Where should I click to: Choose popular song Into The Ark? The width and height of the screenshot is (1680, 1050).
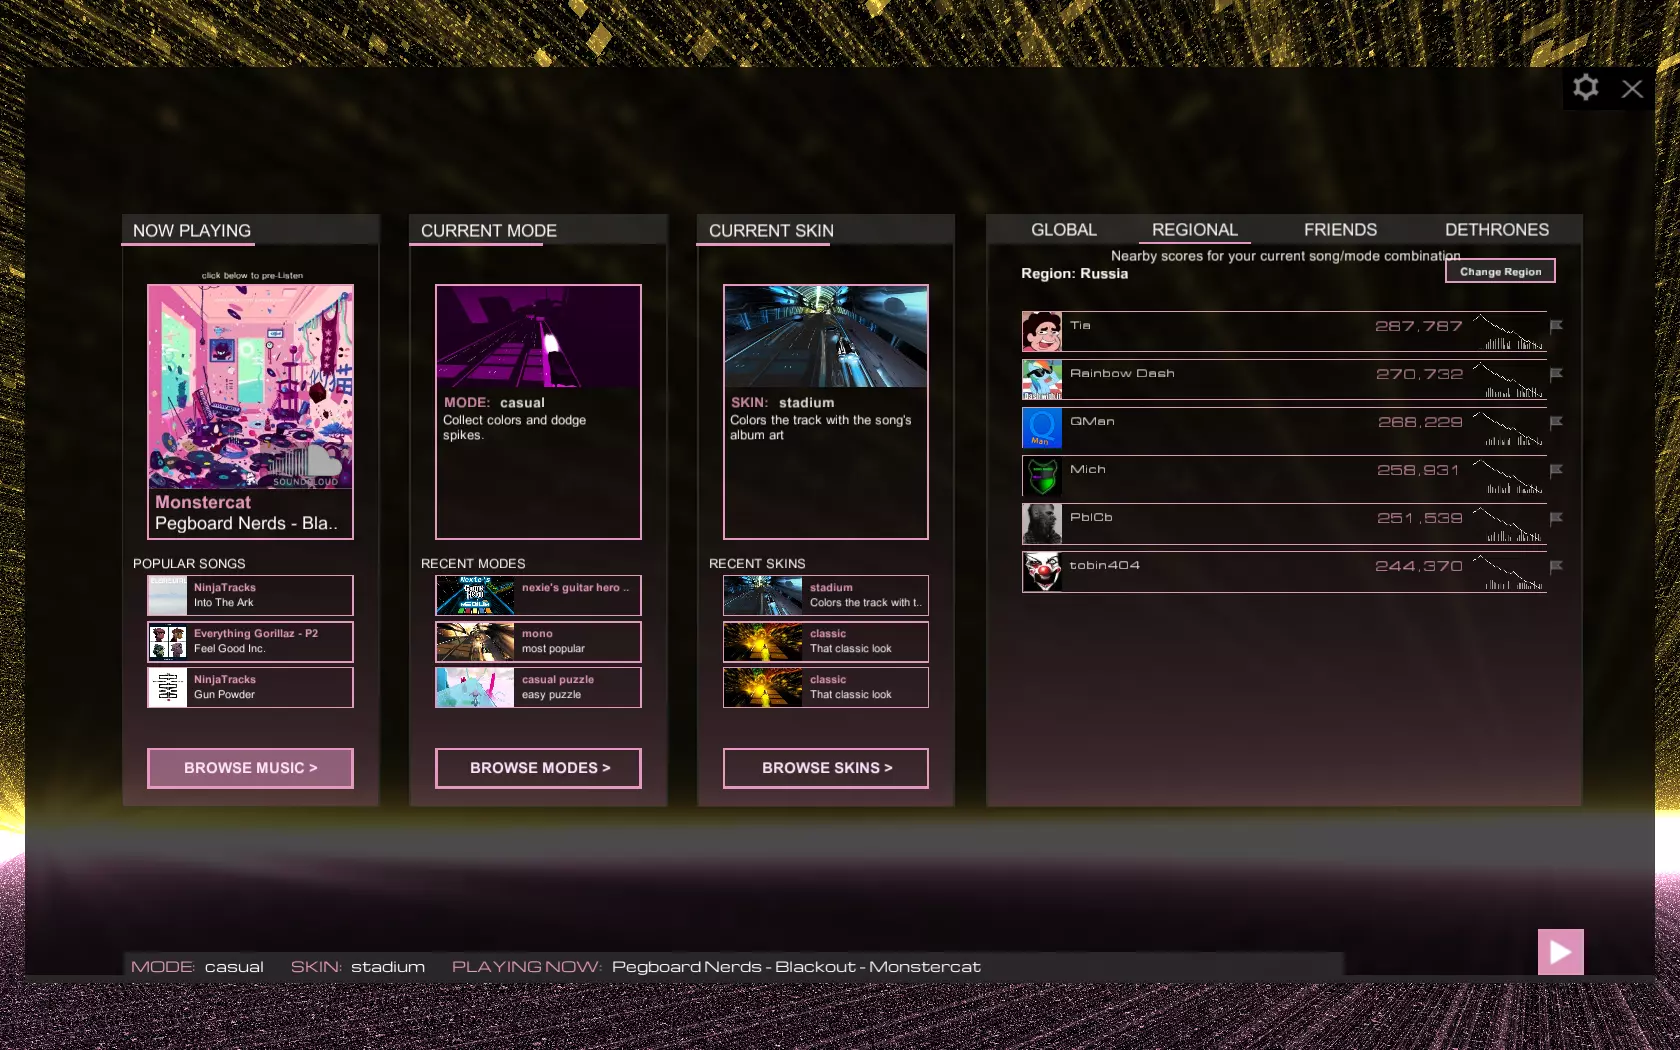point(250,595)
